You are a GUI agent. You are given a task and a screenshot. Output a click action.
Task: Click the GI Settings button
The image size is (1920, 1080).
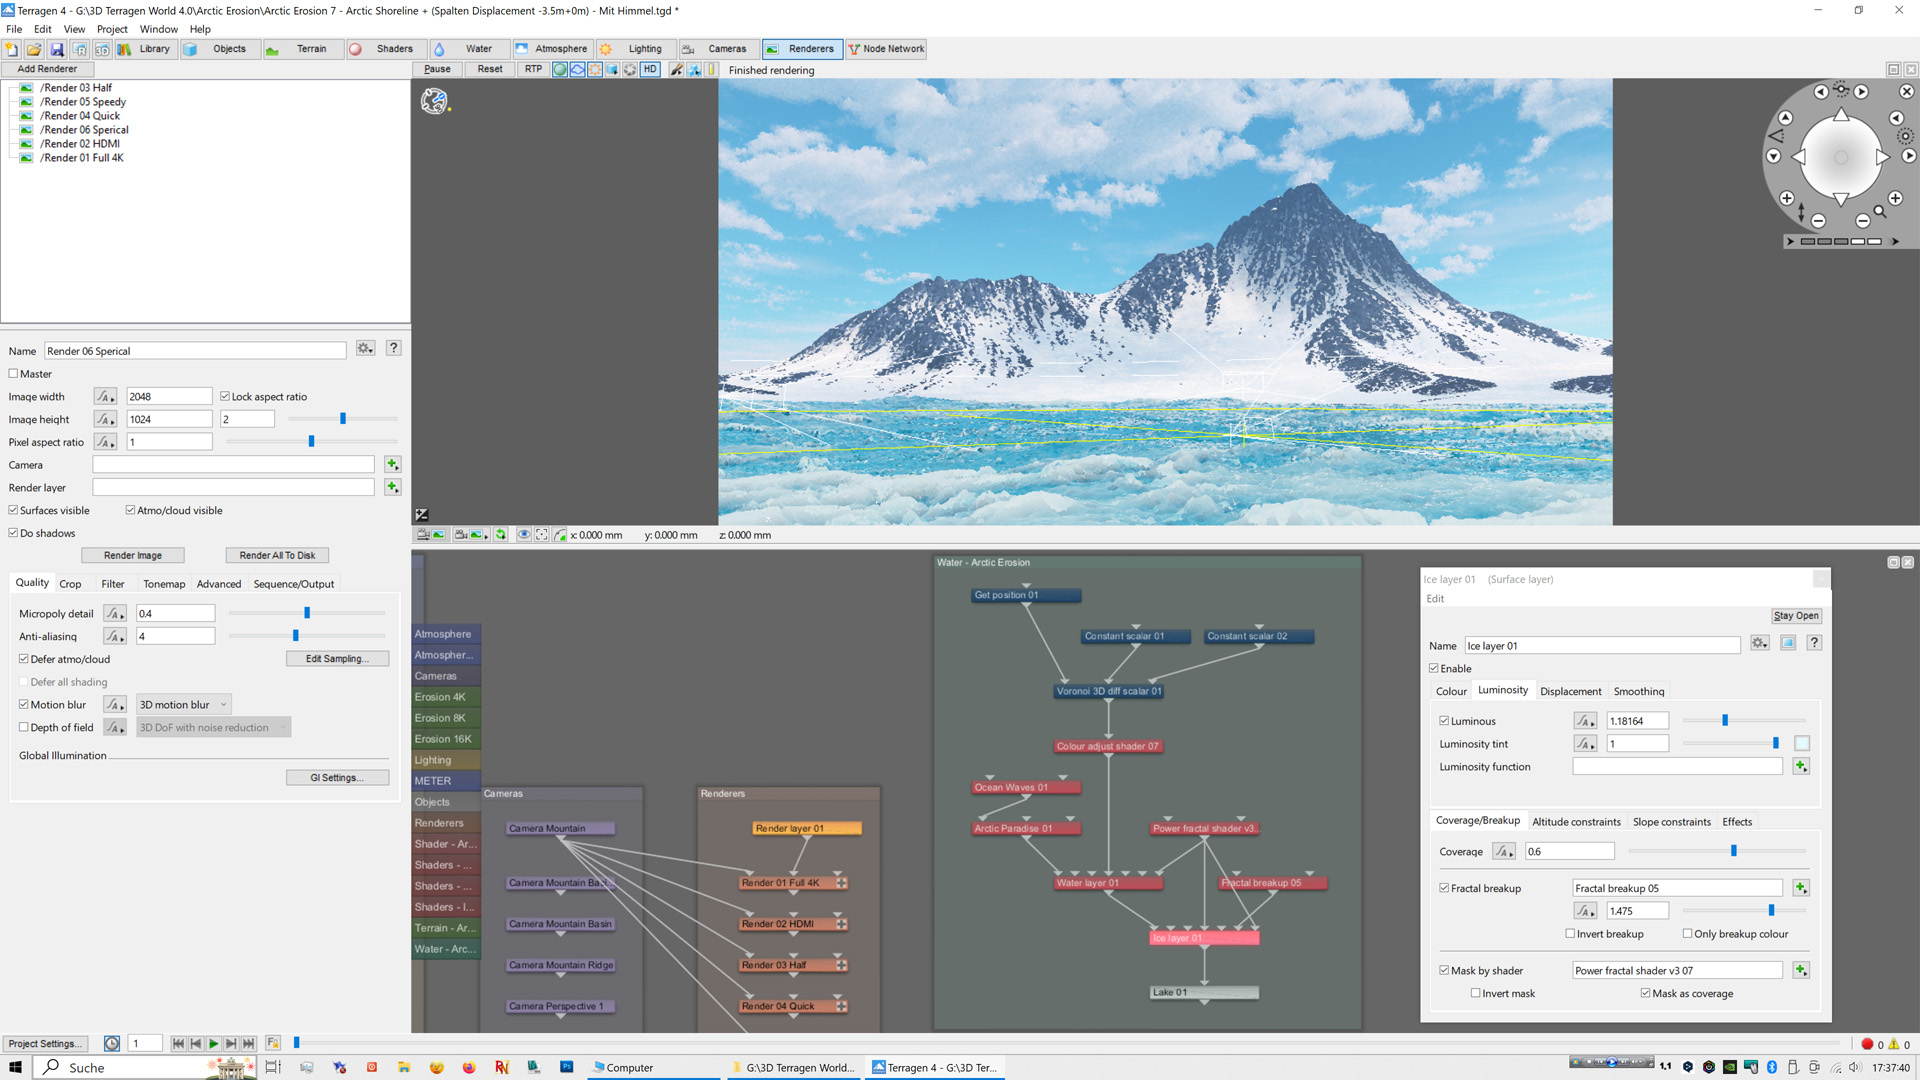tap(335, 777)
